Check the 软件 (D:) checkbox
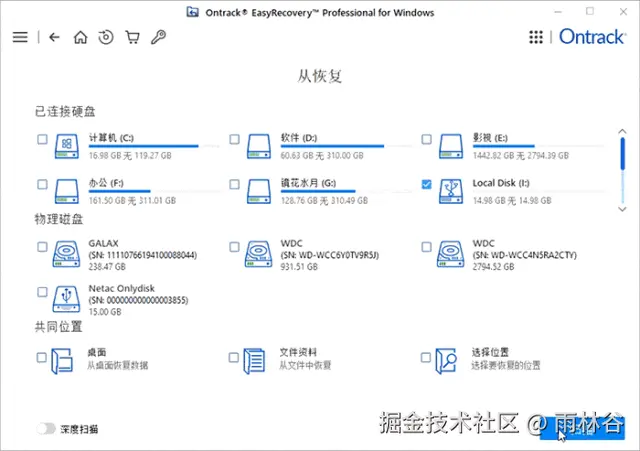 [234, 139]
